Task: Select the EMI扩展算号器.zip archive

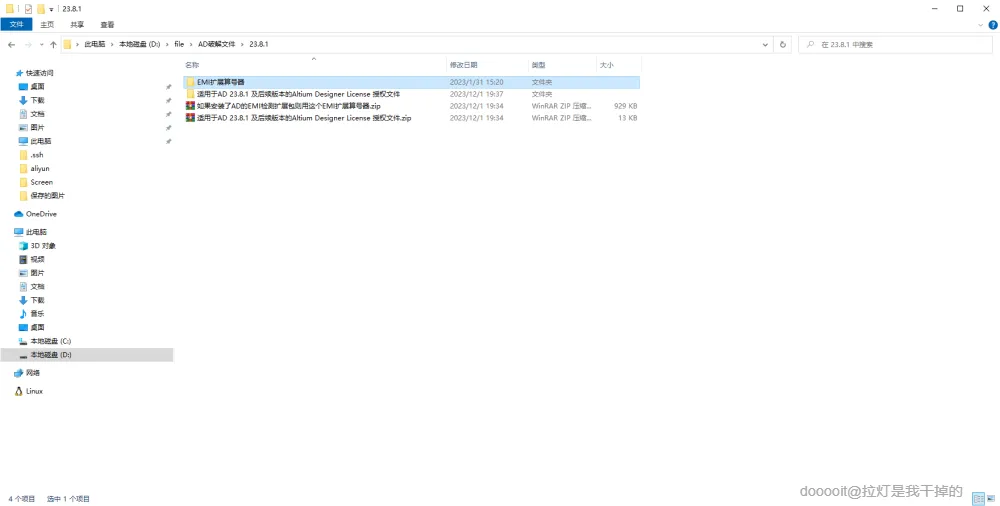Action: pyautogui.click(x=411, y=106)
